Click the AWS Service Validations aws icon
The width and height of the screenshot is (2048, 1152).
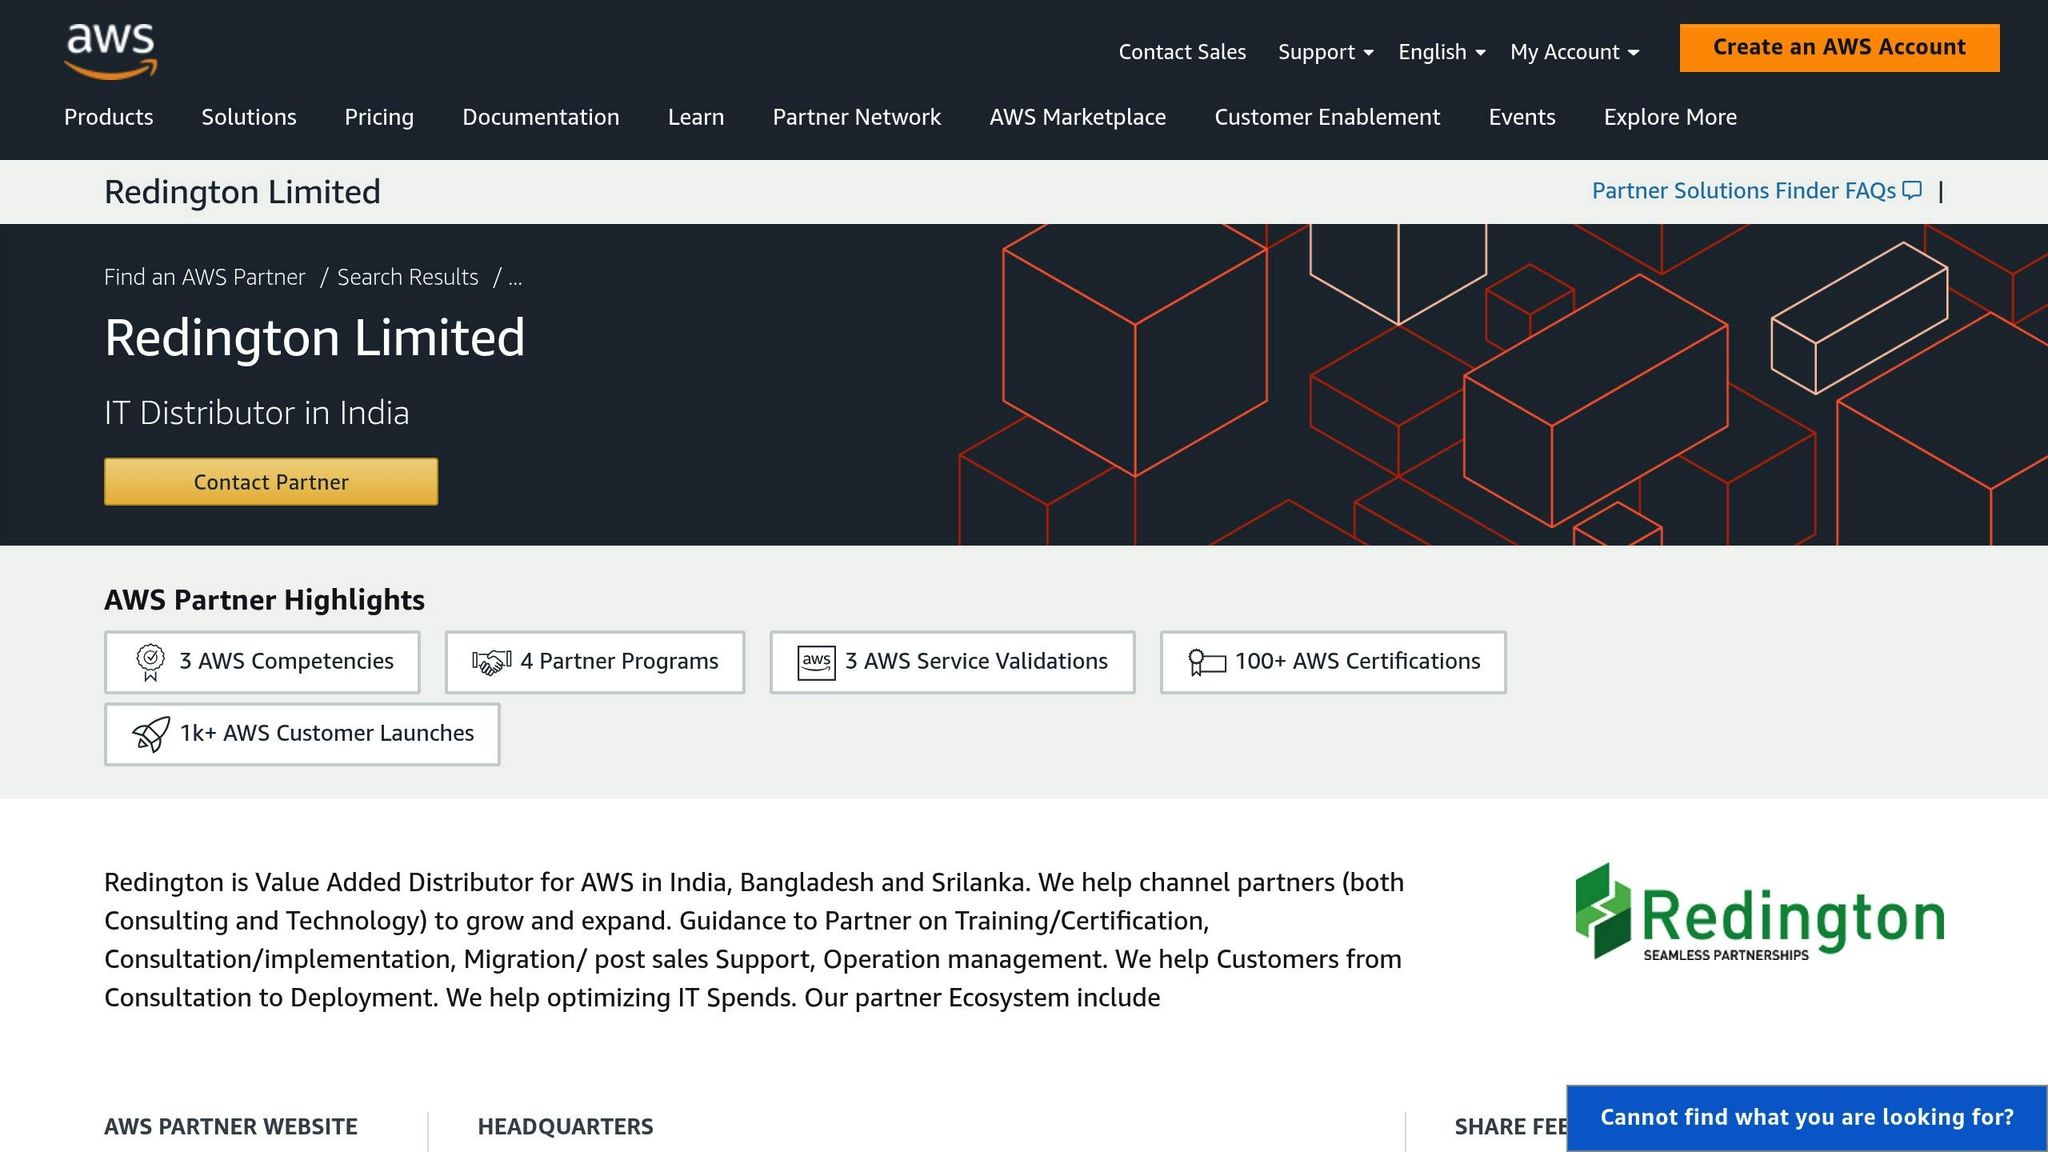[816, 662]
